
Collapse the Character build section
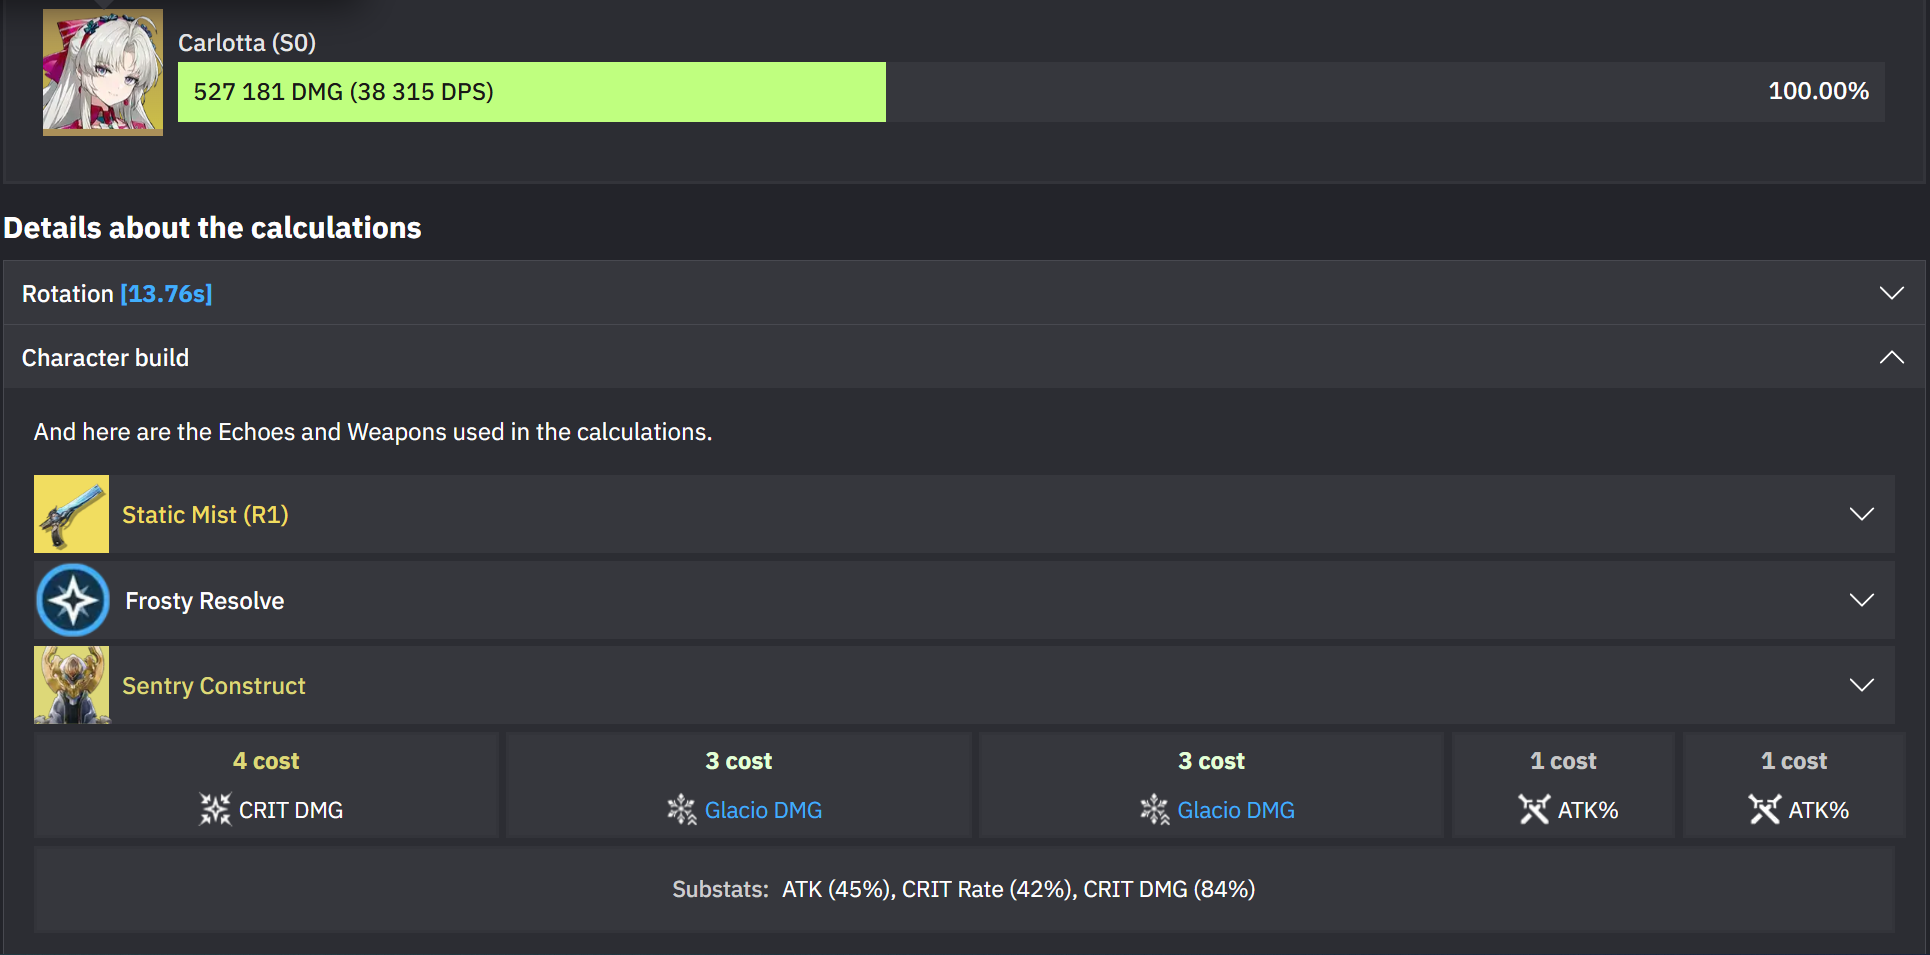pos(1891,357)
